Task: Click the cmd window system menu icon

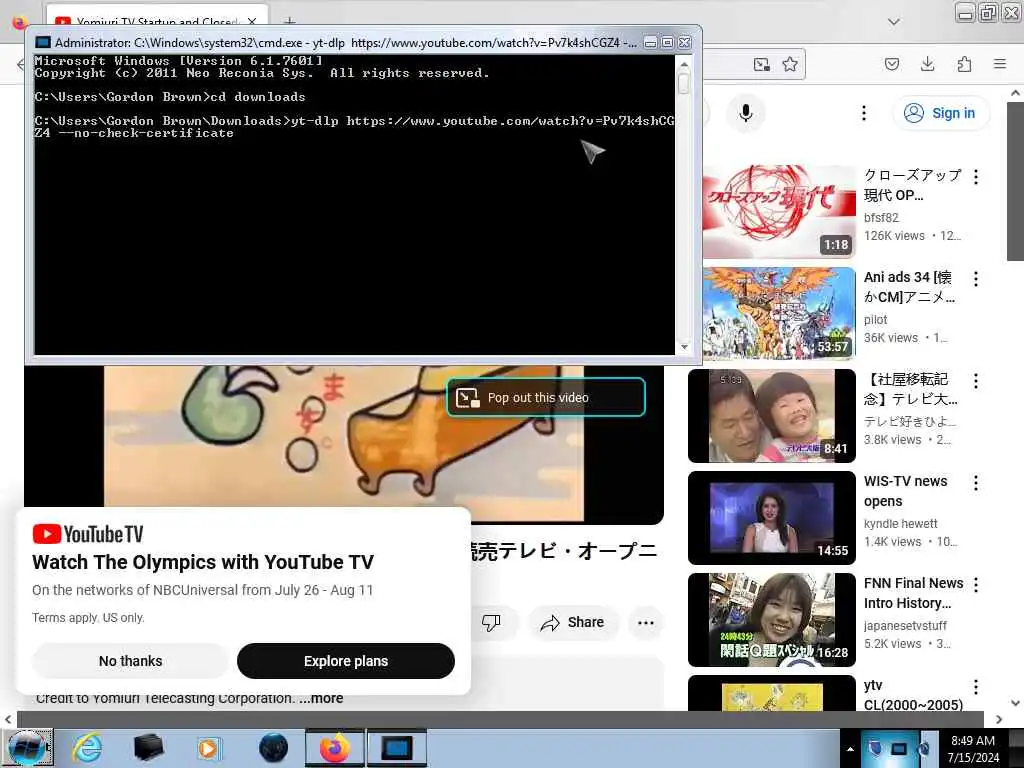Action: click(x=43, y=42)
